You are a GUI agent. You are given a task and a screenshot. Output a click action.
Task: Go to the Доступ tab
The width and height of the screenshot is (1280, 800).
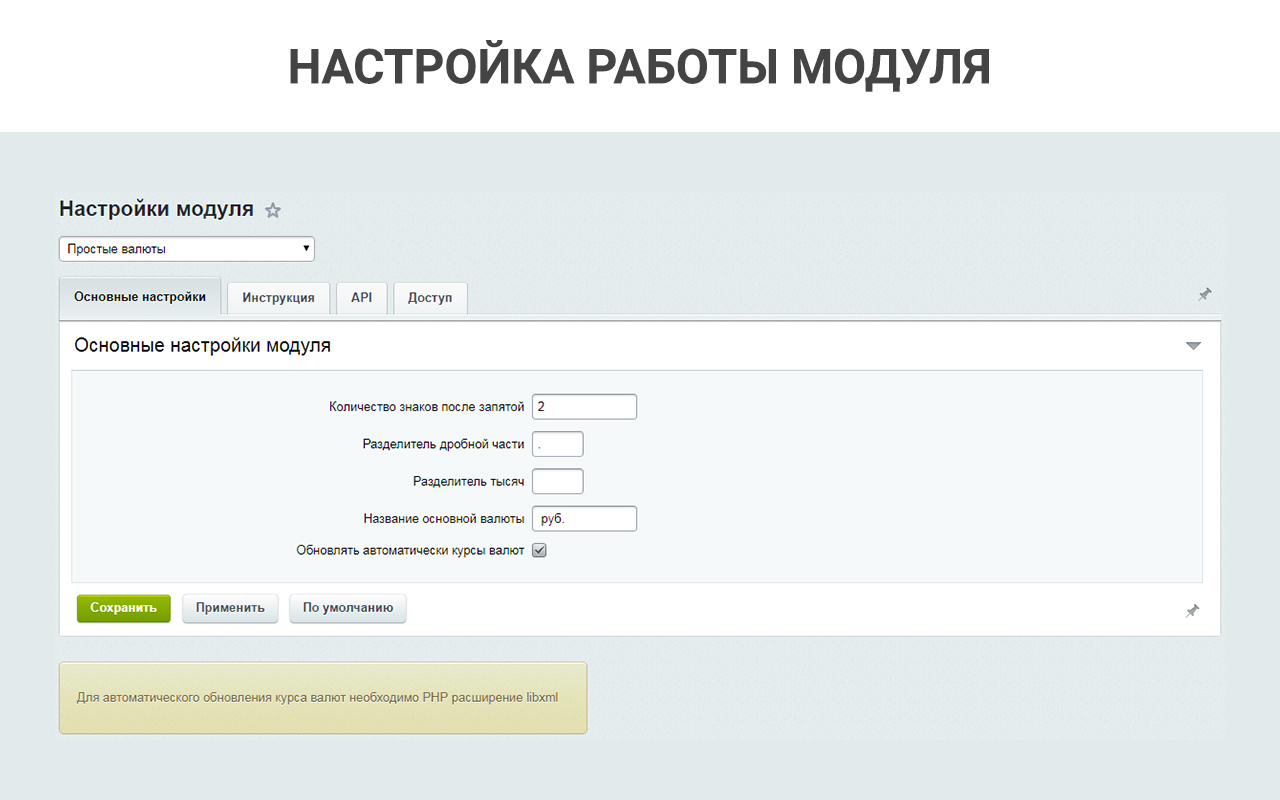pos(430,298)
